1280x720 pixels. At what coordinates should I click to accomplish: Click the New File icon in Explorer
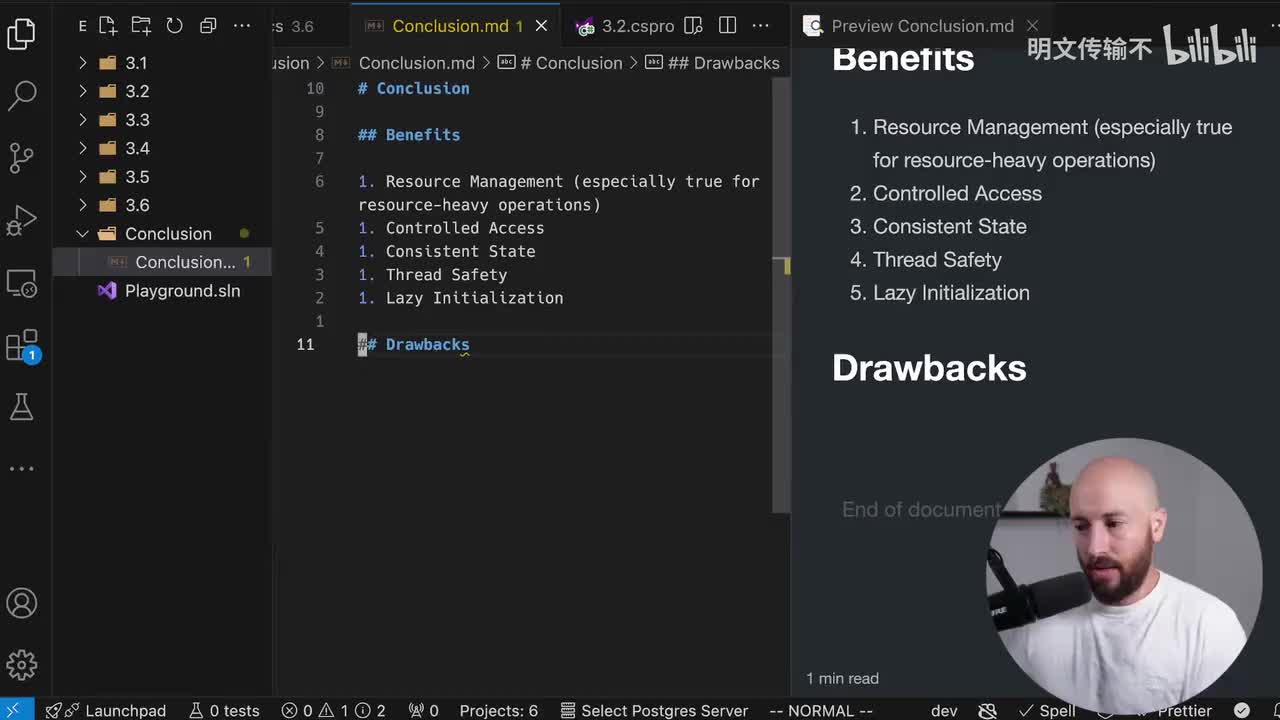[x=108, y=26]
